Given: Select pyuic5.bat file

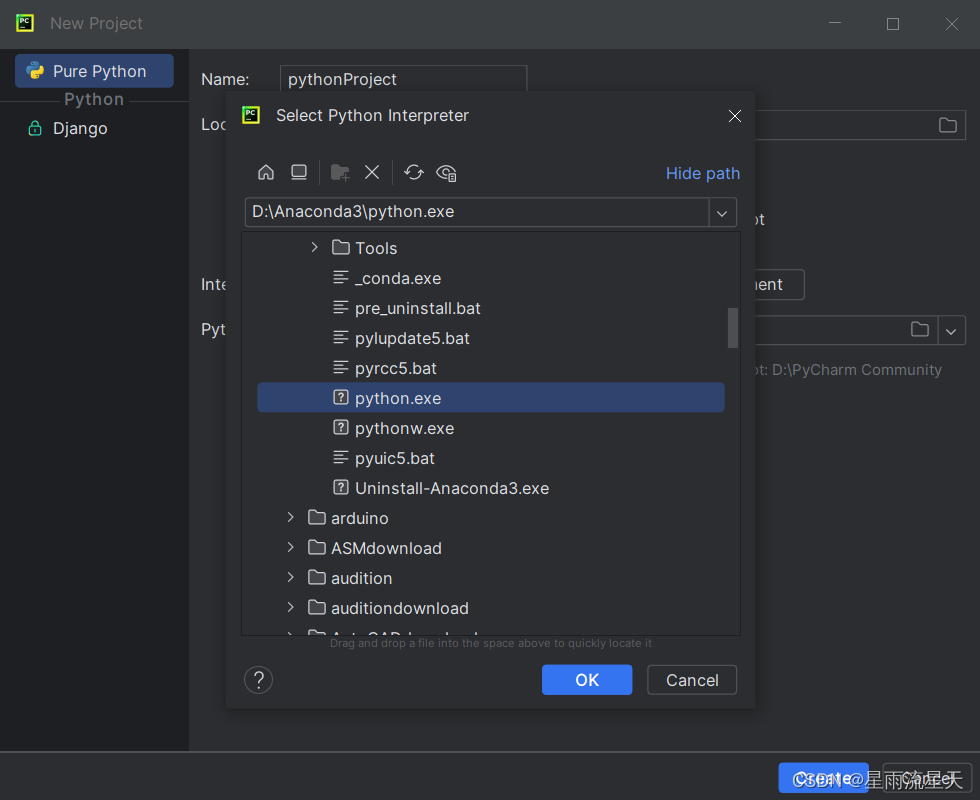Looking at the screenshot, I should click(x=491, y=458).
